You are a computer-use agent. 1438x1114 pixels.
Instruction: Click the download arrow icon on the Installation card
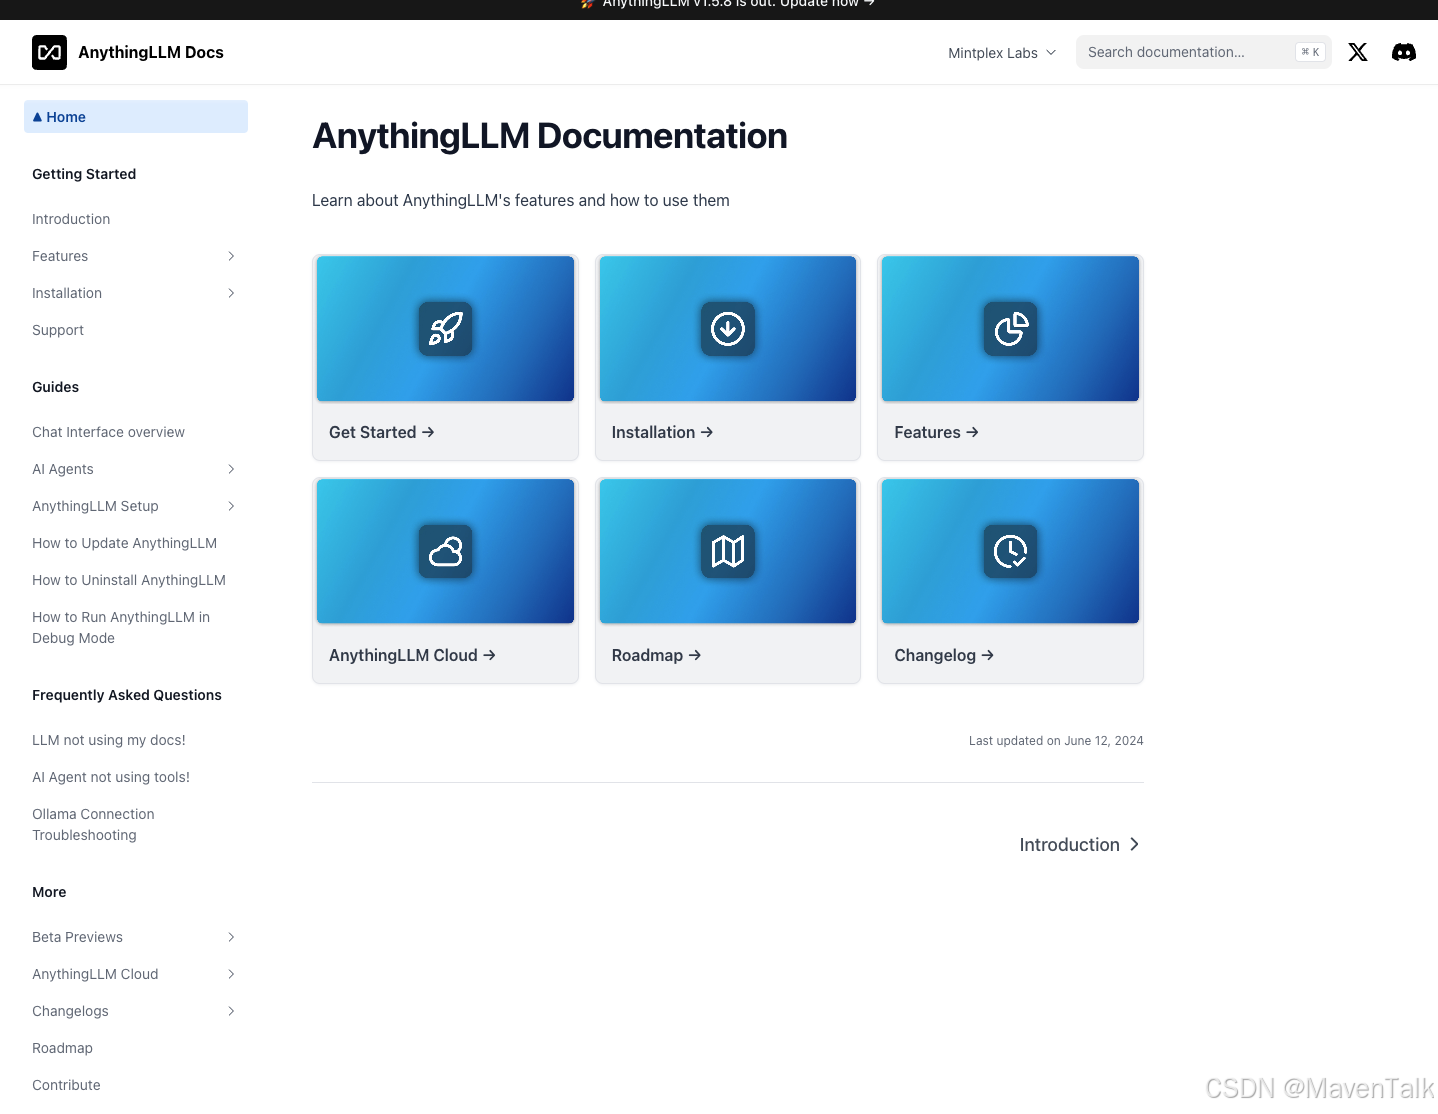coord(728,329)
